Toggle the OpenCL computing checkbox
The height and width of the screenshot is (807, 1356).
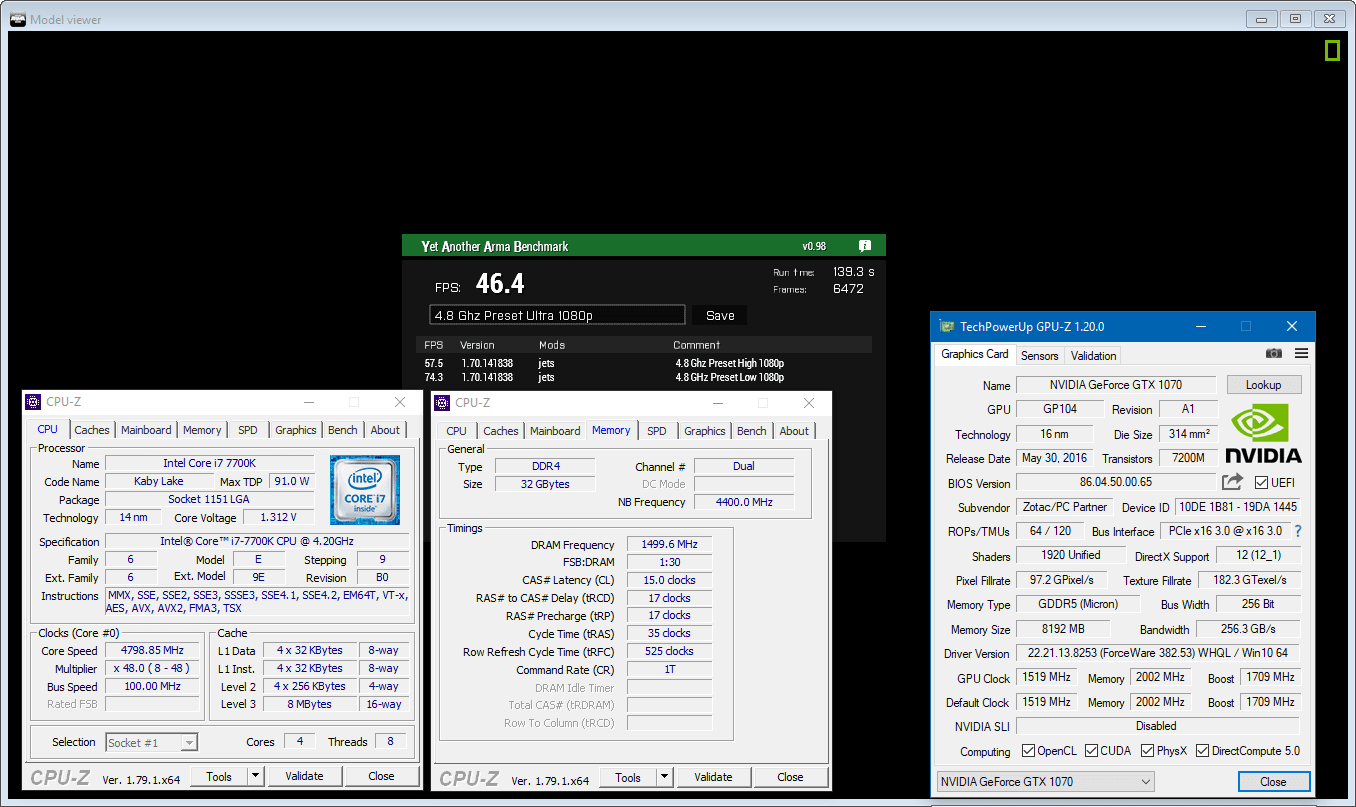click(x=1028, y=751)
